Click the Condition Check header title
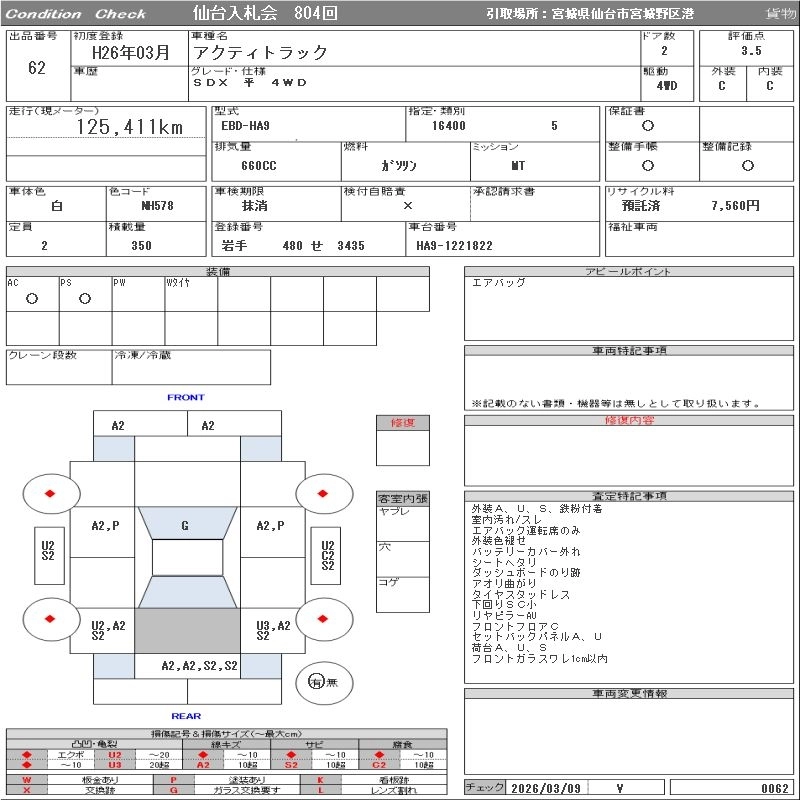 pyautogui.click(x=77, y=14)
